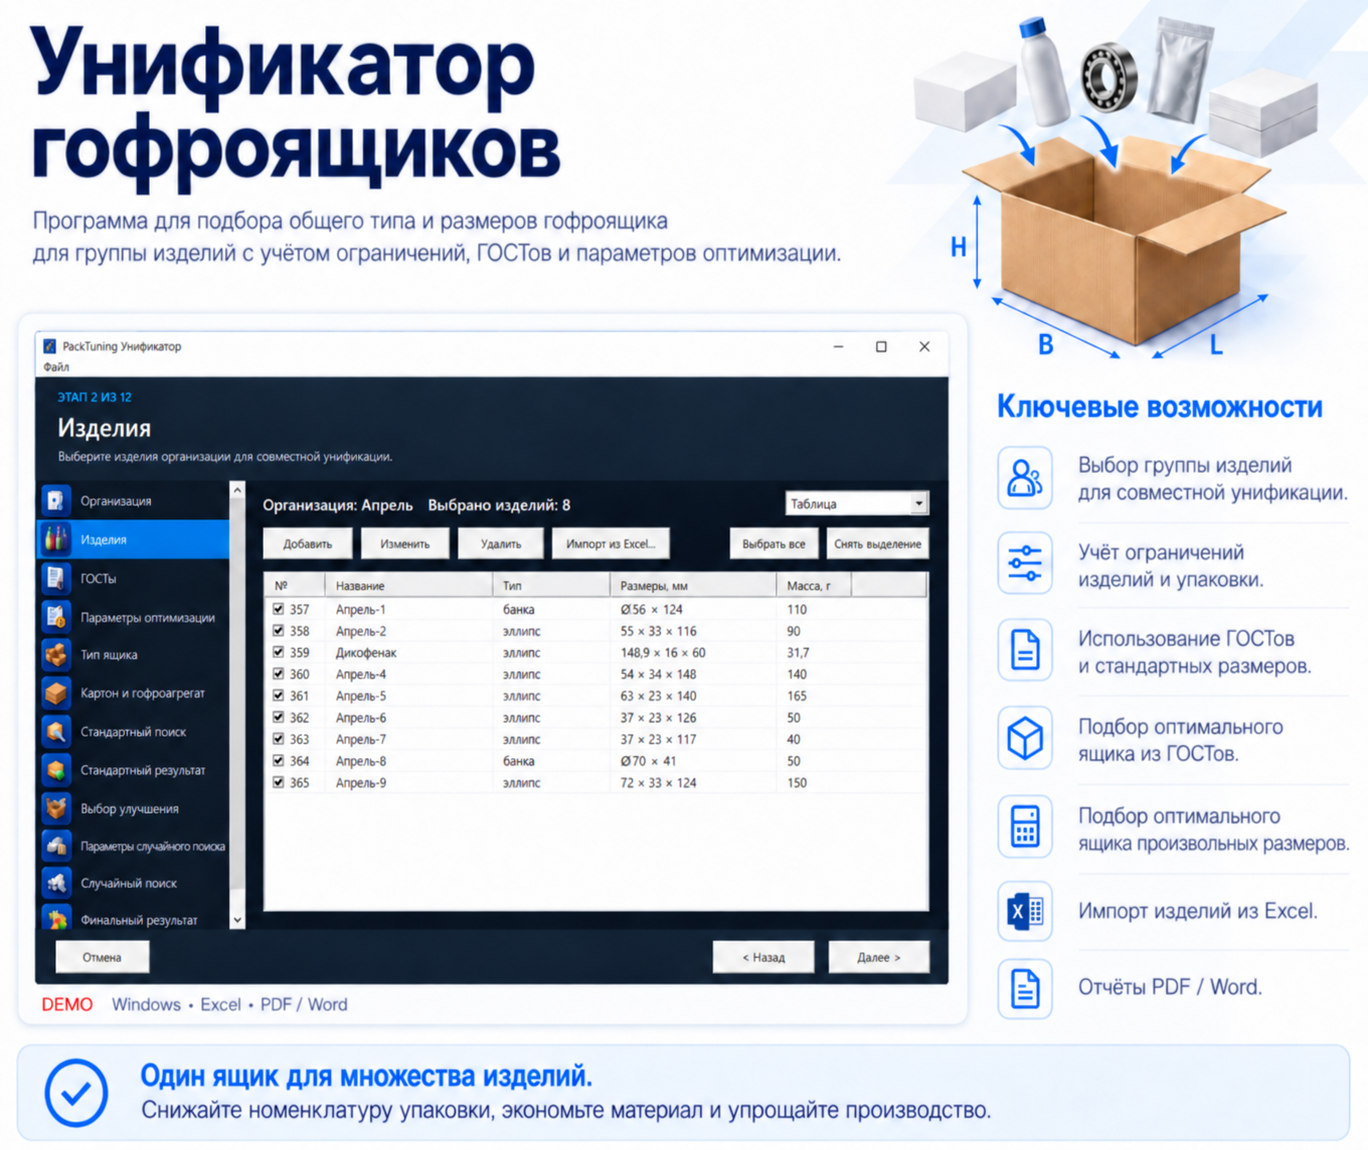This screenshot has width=1368, height=1150.
Task: Click the Отмена button
Action: pos(102,957)
